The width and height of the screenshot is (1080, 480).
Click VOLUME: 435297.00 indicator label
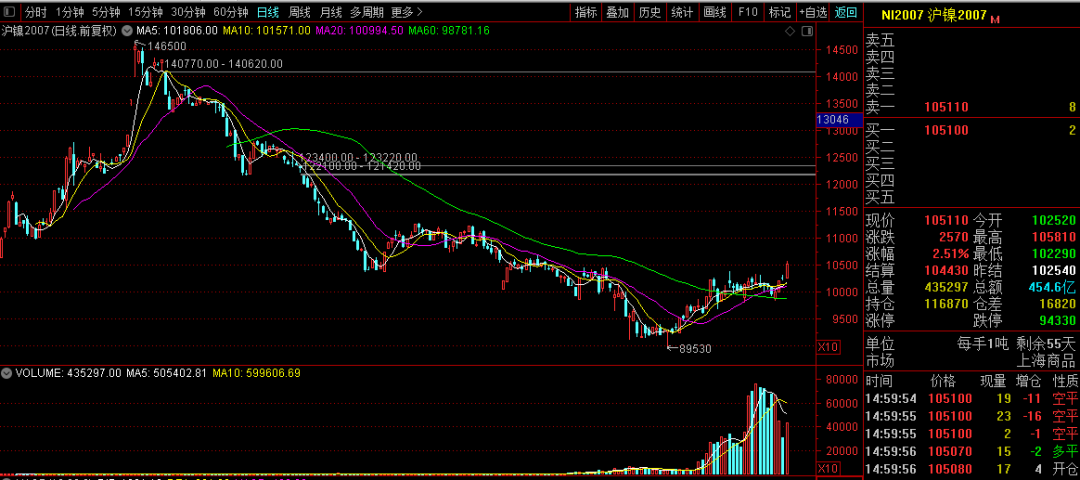[x=68, y=373]
